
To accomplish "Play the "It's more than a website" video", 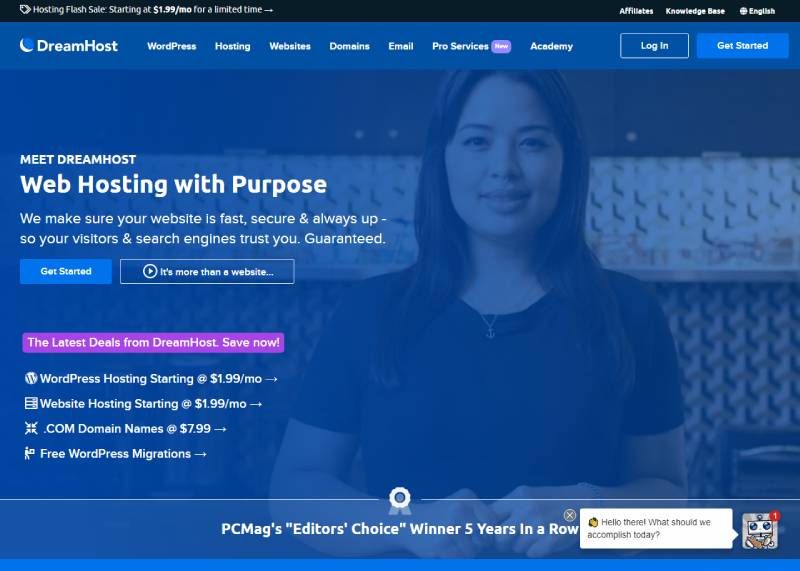I will click(x=207, y=271).
